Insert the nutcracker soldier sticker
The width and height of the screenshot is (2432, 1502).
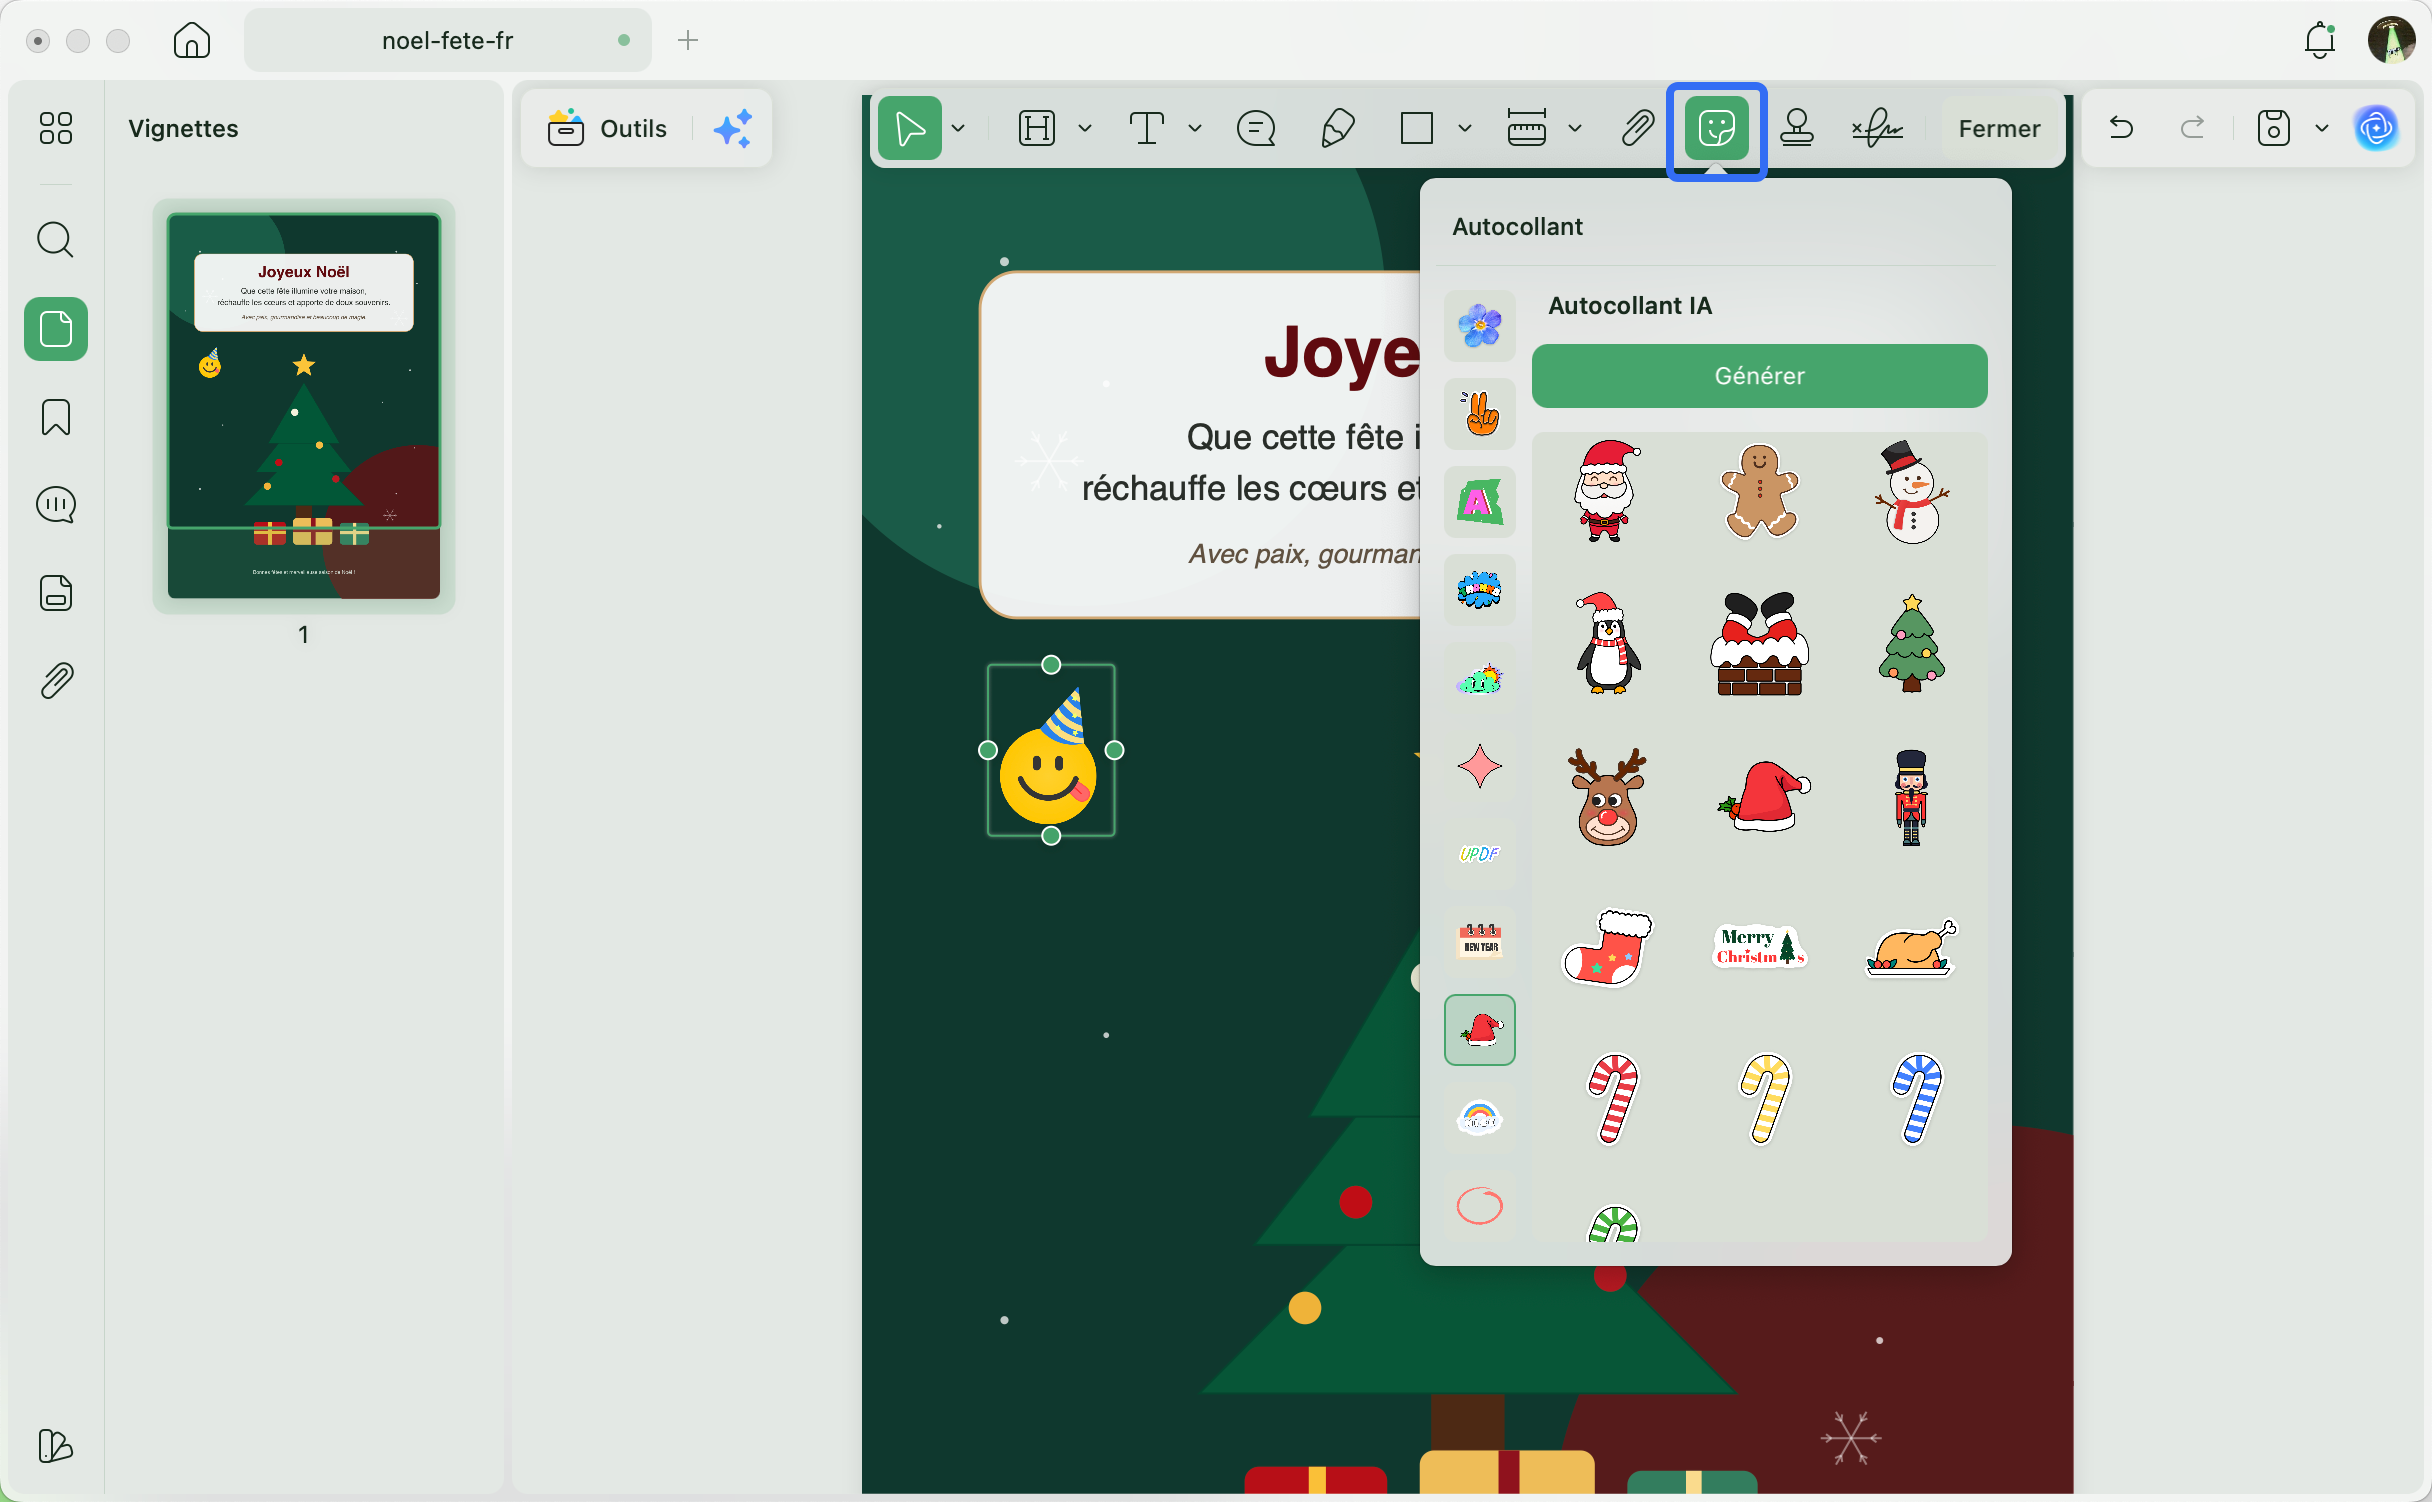point(1911,797)
